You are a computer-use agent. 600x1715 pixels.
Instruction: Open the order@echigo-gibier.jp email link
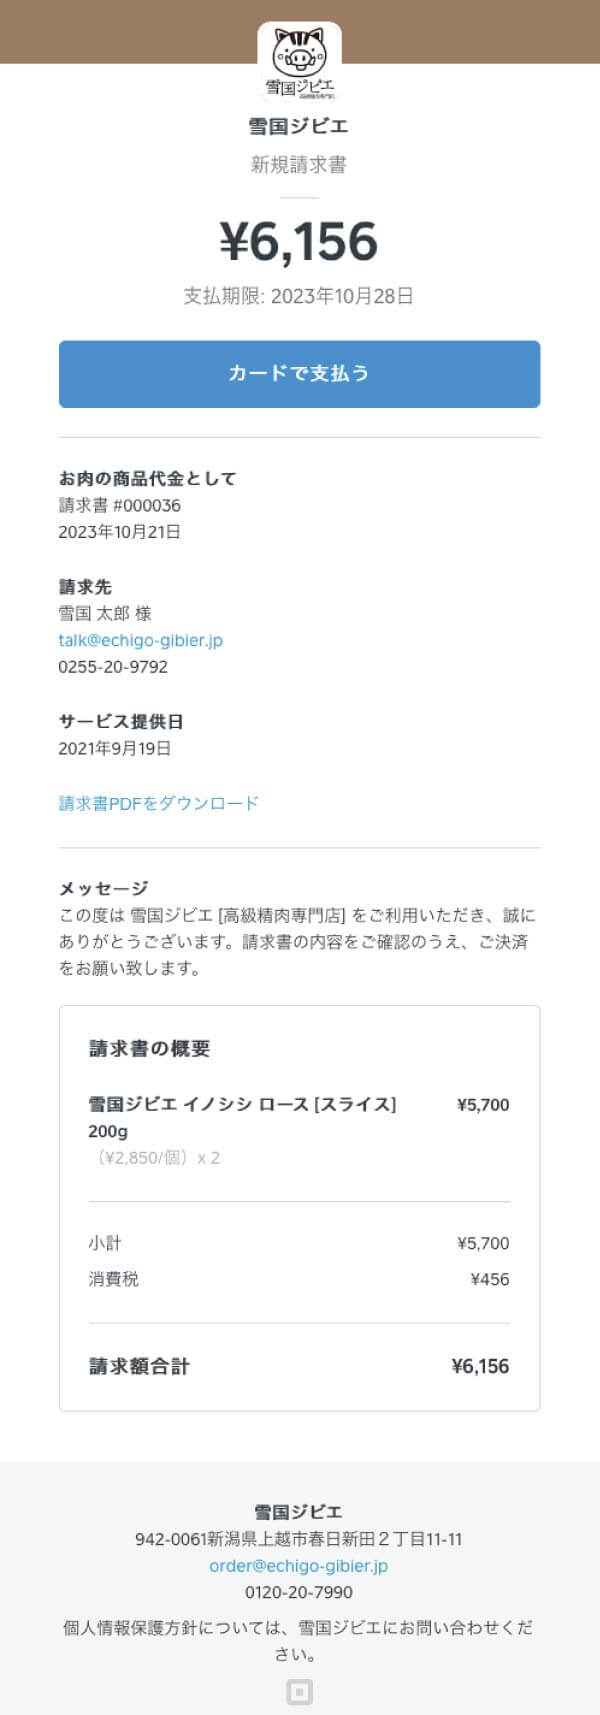pos(298,1566)
